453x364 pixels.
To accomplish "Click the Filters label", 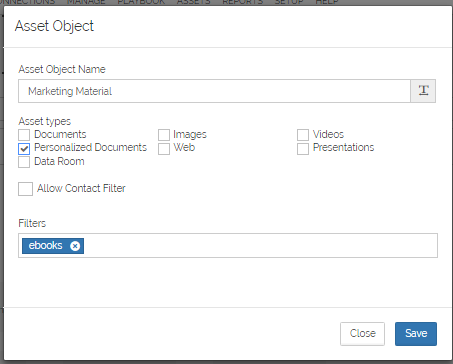I will point(32,223).
